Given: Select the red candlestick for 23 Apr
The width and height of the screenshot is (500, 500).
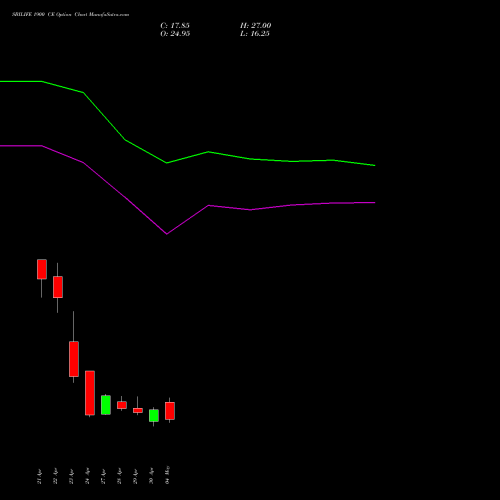Looking at the screenshot, I should coord(74,359).
